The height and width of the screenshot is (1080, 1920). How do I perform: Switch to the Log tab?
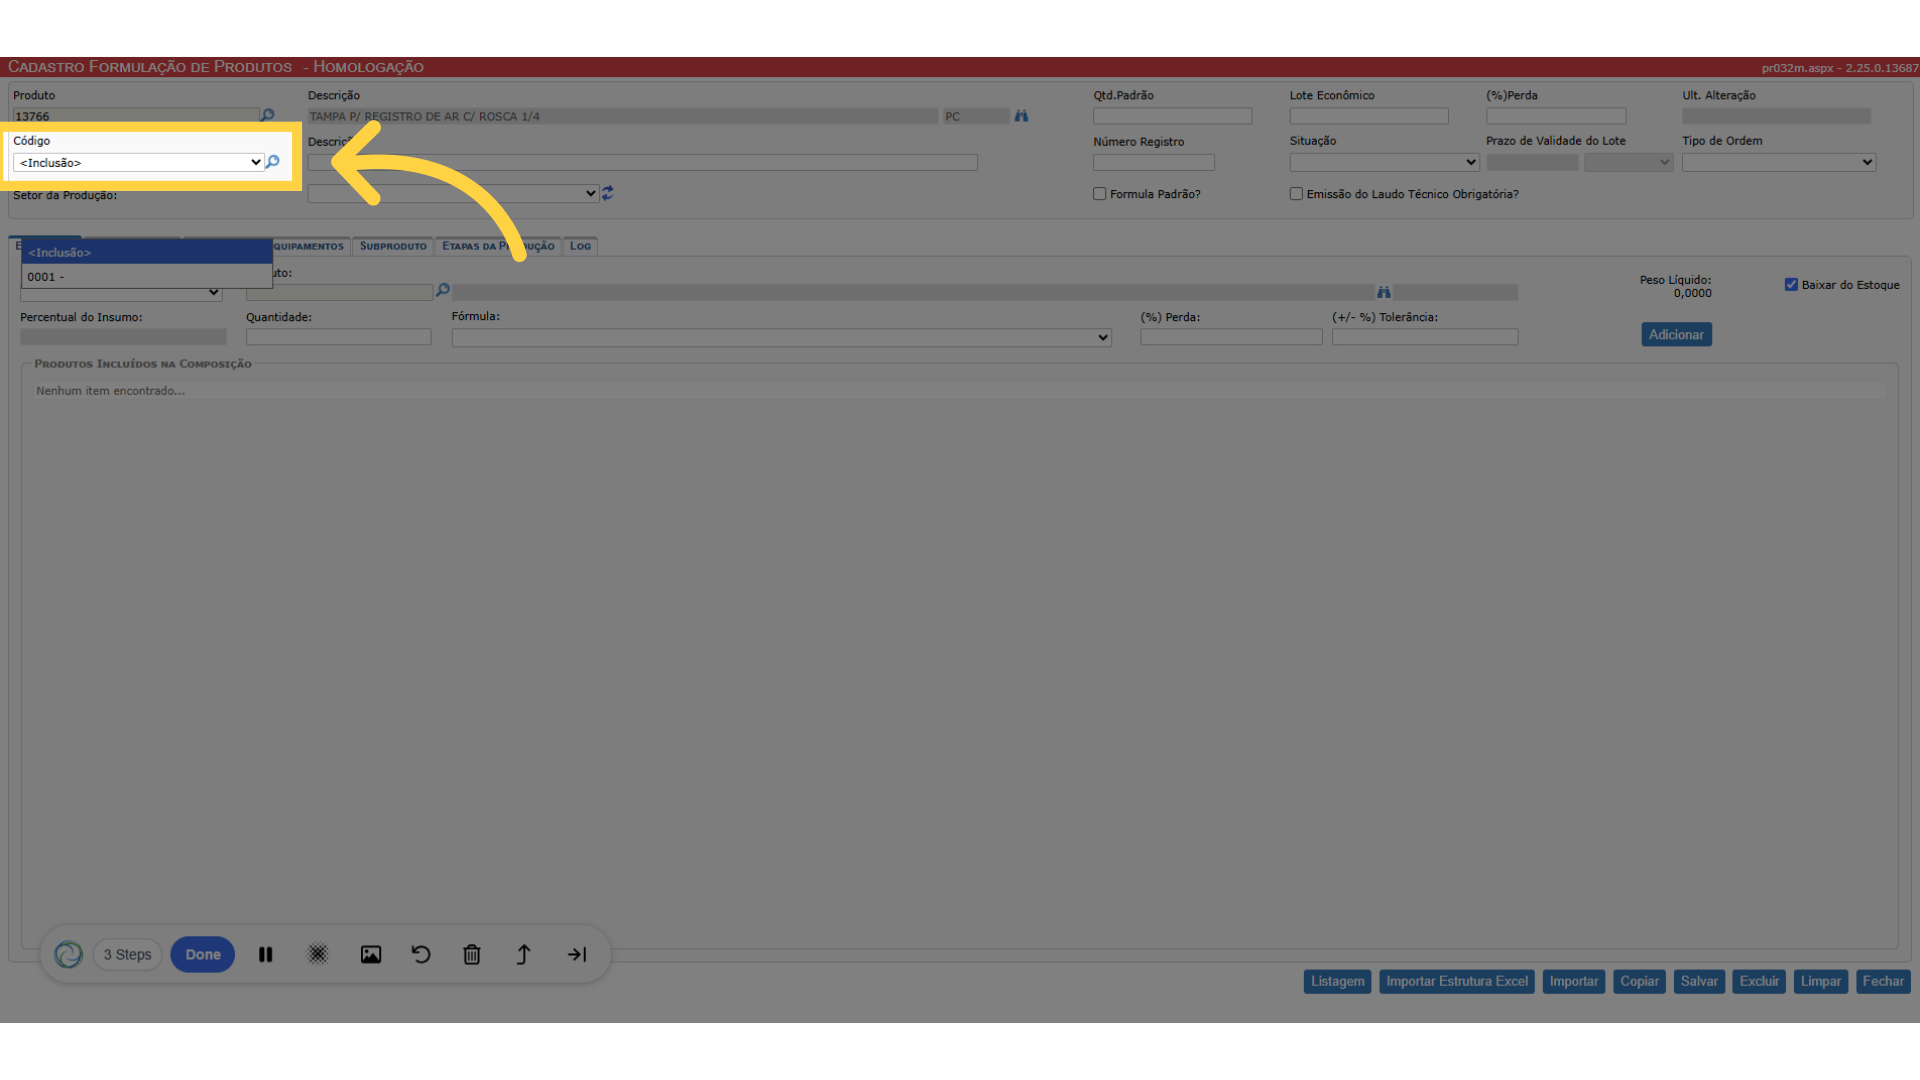pyautogui.click(x=580, y=246)
